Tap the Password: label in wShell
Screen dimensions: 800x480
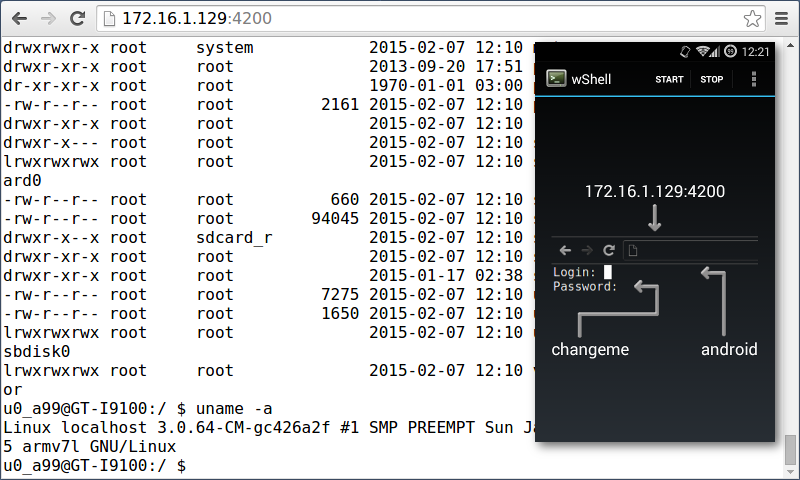tap(585, 286)
